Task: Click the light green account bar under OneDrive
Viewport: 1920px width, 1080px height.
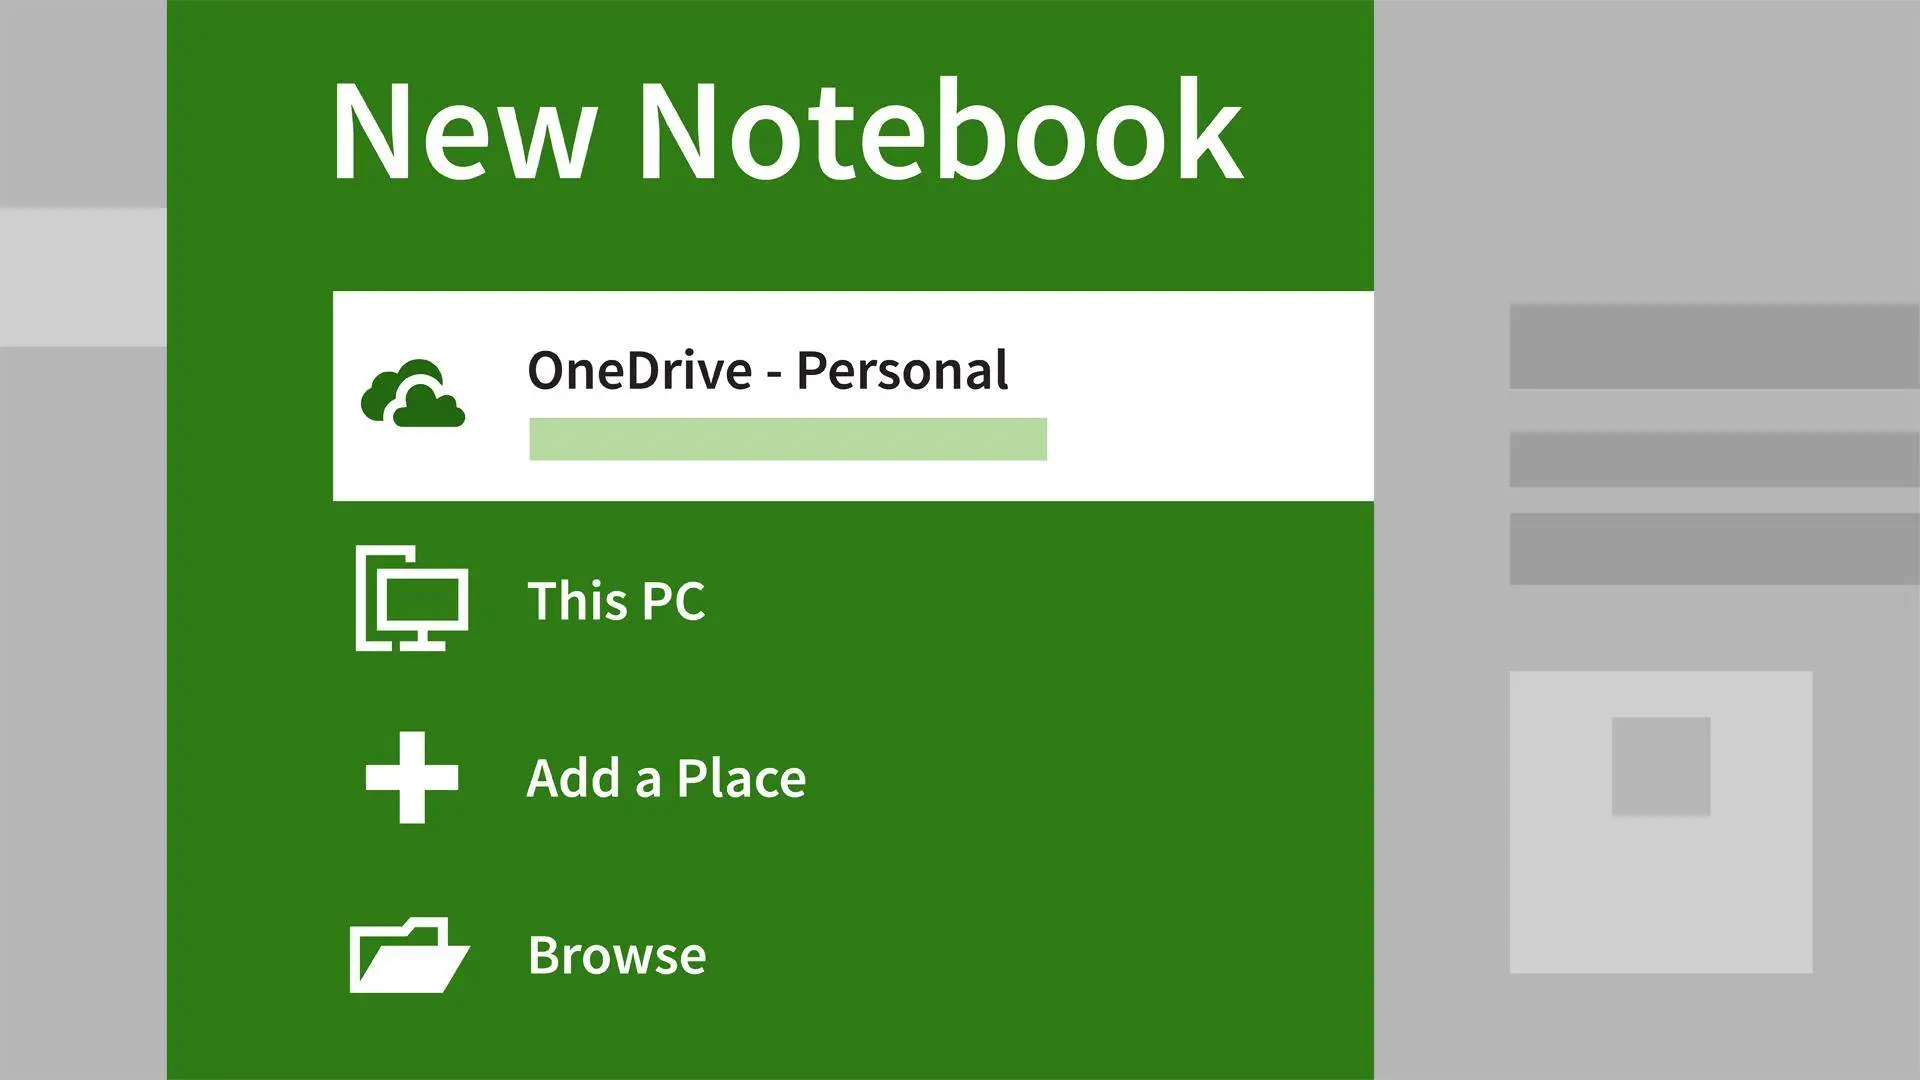Action: (x=788, y=439)
